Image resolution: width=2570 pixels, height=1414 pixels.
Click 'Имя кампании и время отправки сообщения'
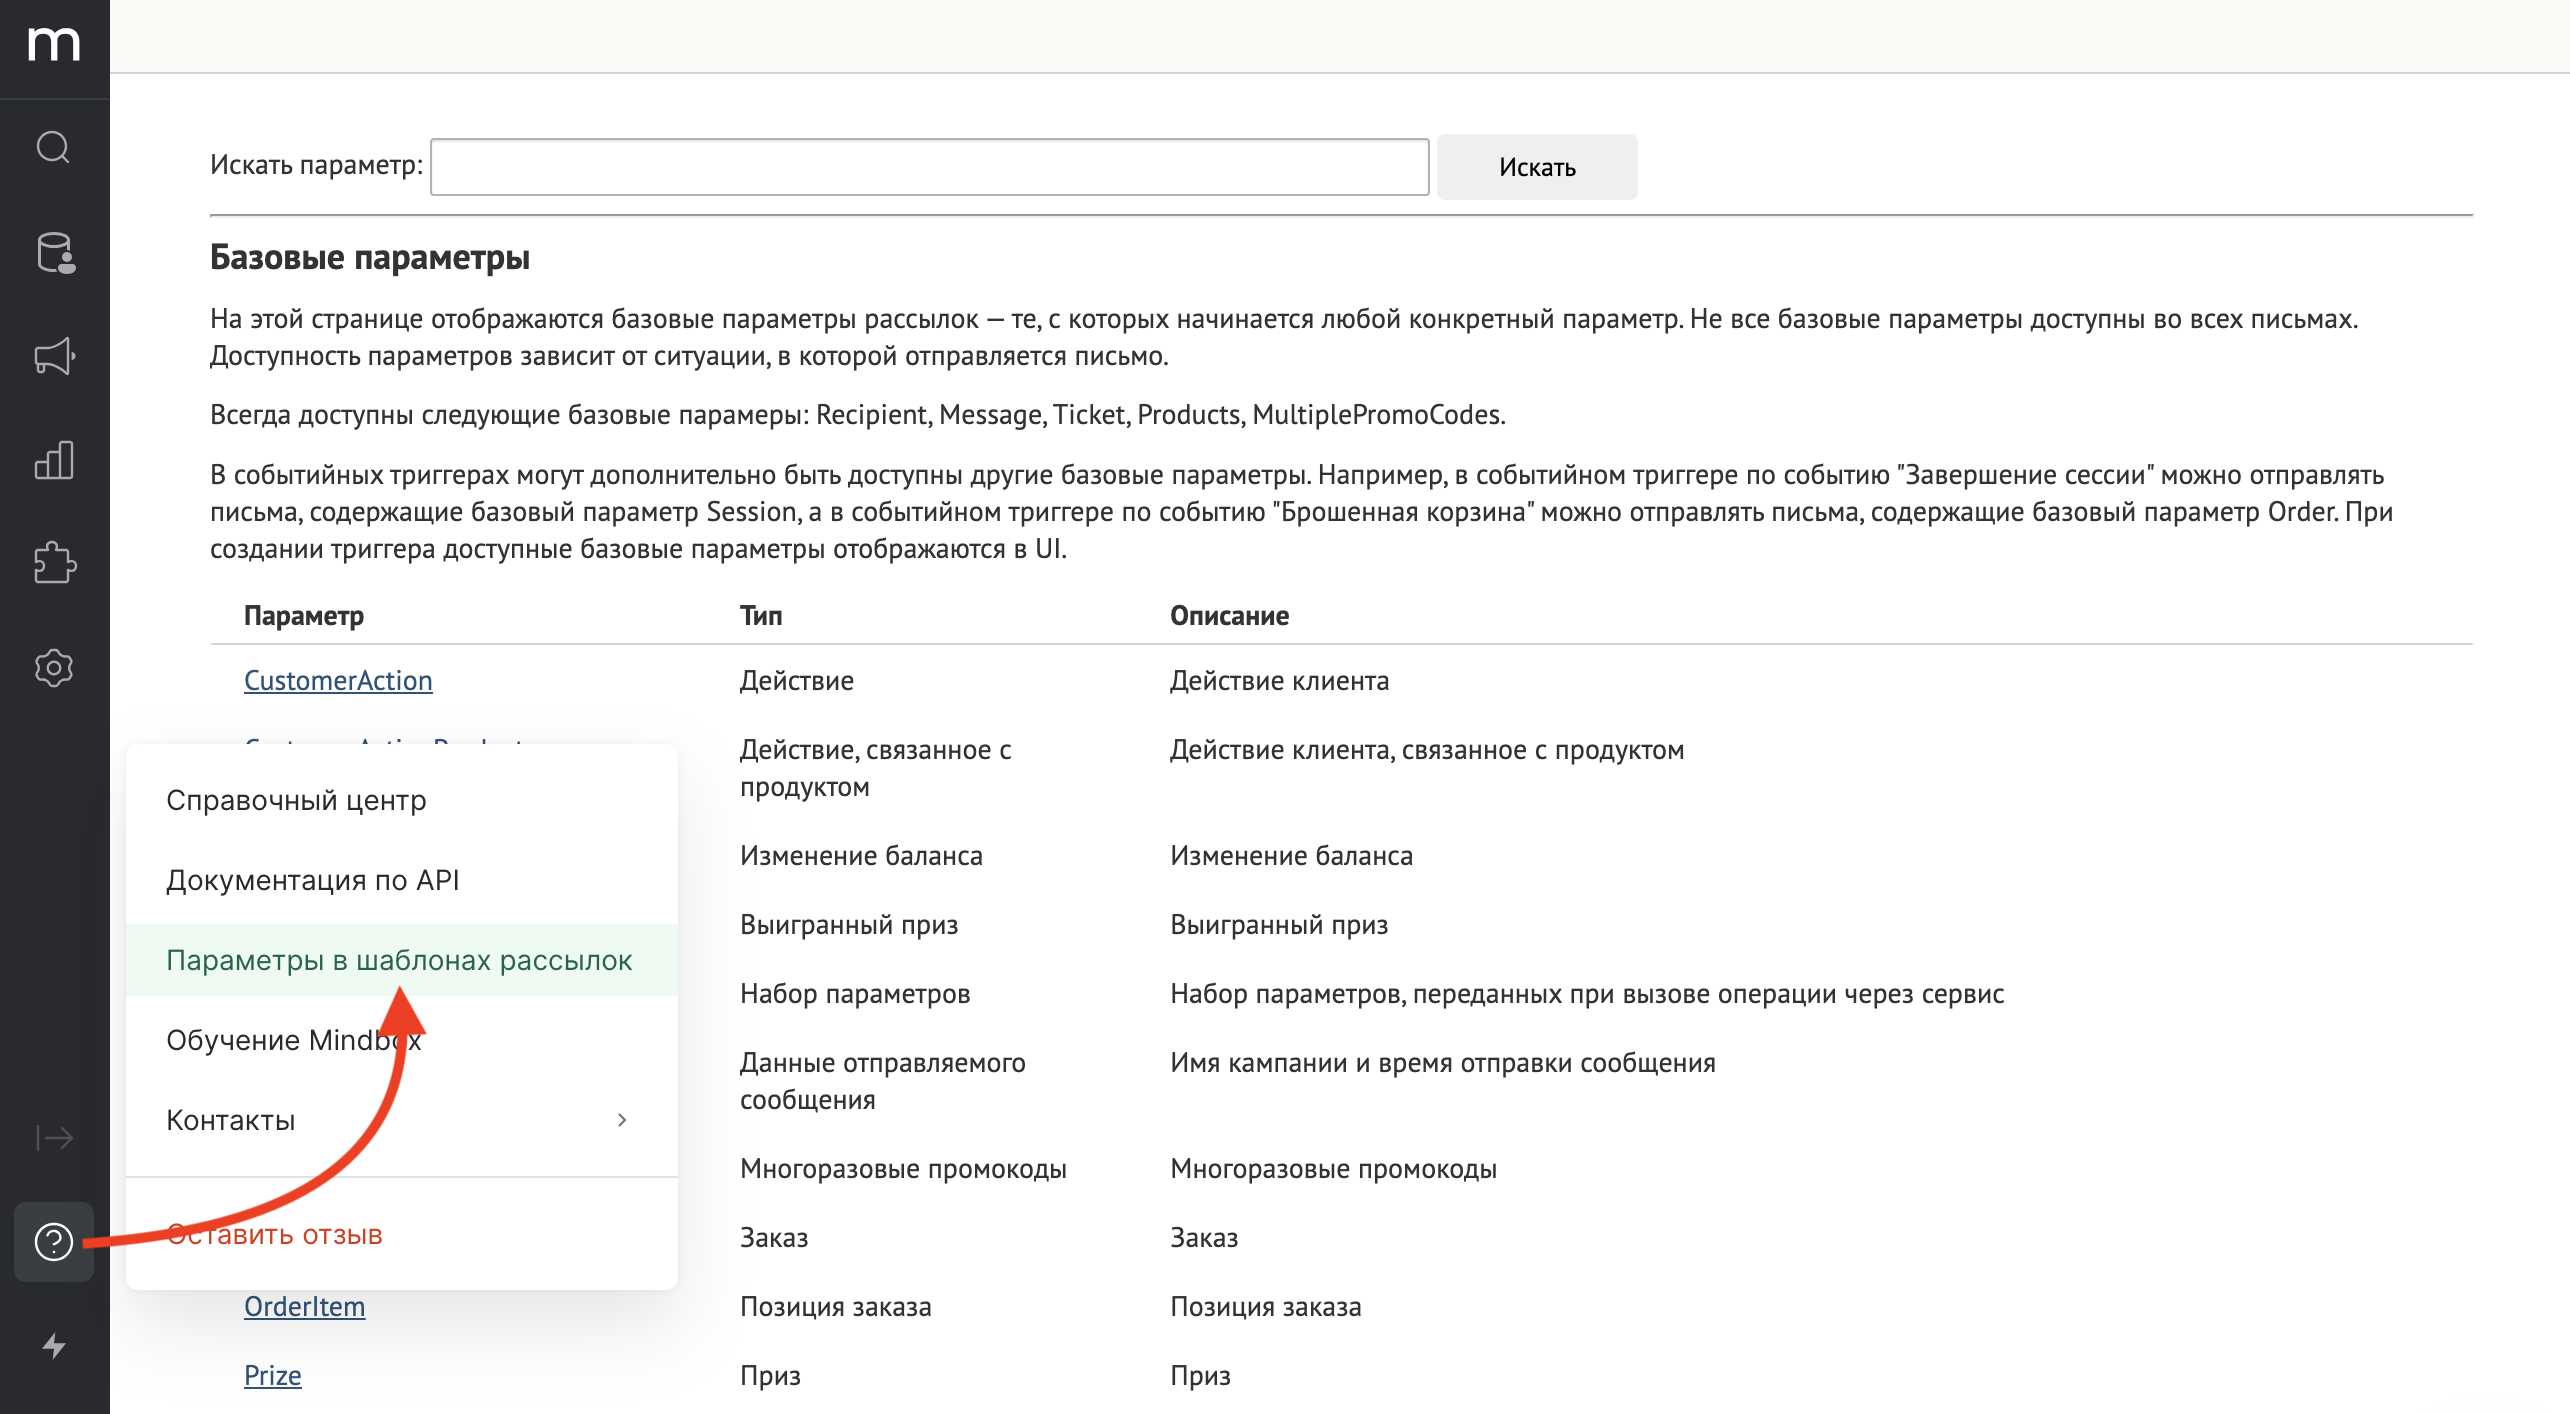[1442, 1062]
